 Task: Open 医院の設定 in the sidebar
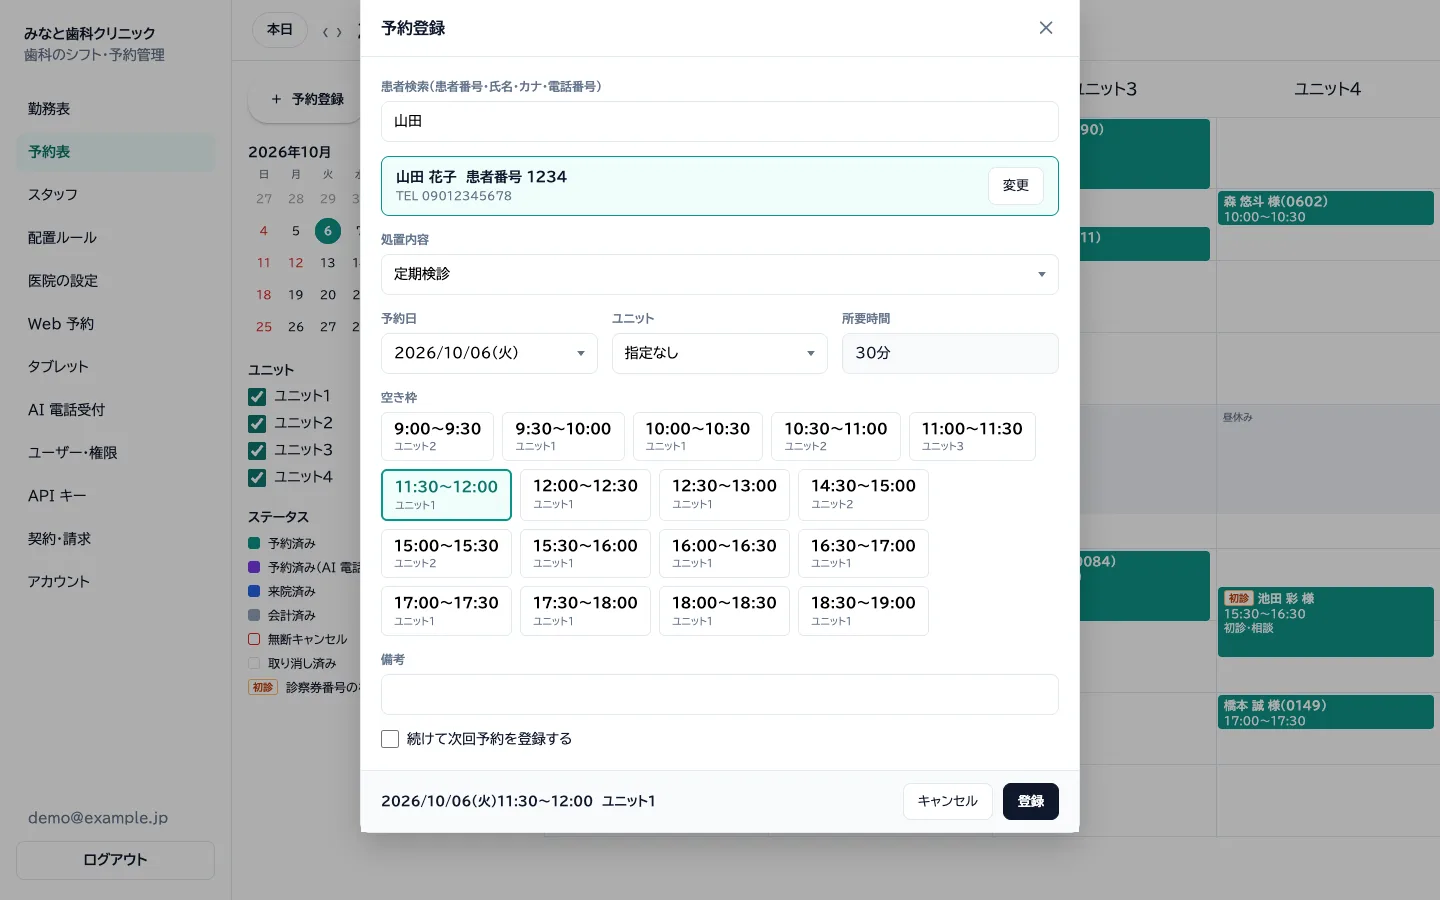pos(115,281)
